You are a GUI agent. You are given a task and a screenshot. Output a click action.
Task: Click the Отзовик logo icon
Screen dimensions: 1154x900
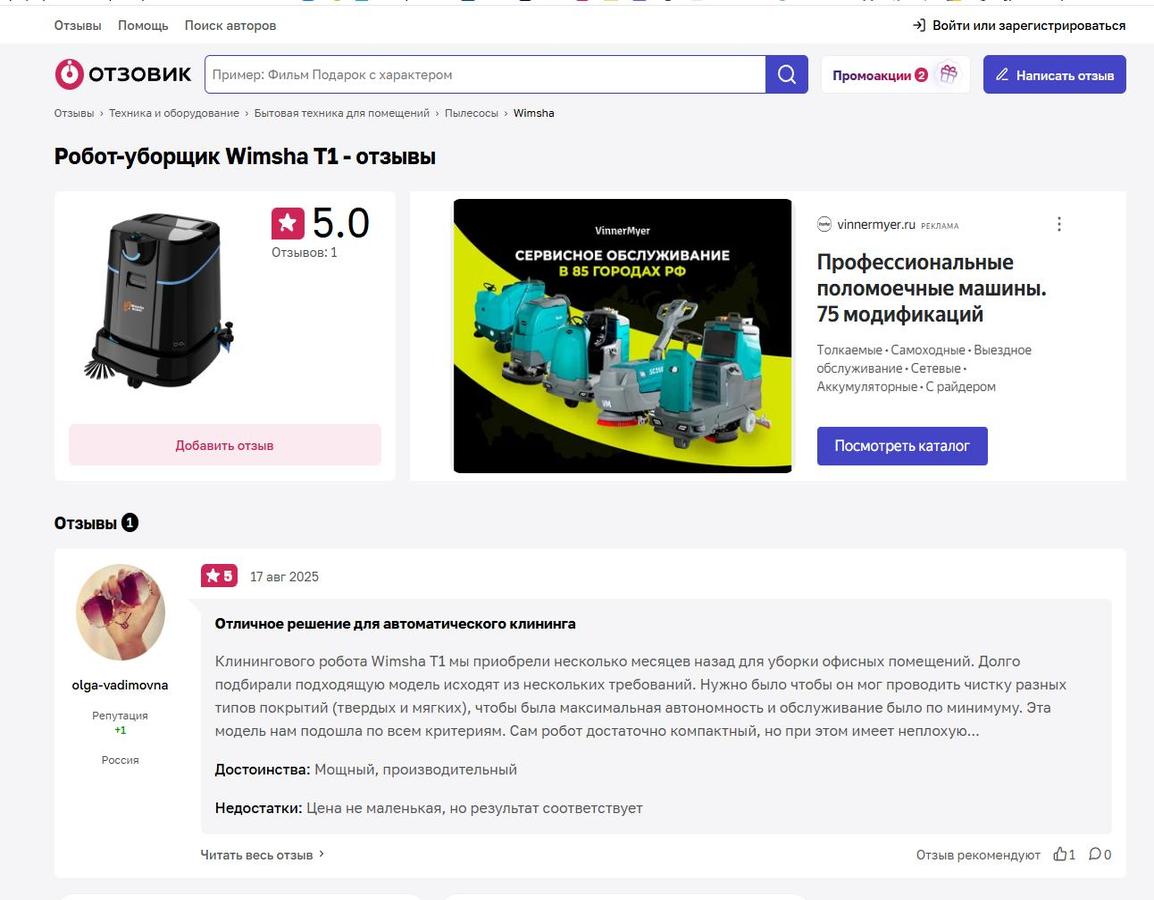(69, 74)
